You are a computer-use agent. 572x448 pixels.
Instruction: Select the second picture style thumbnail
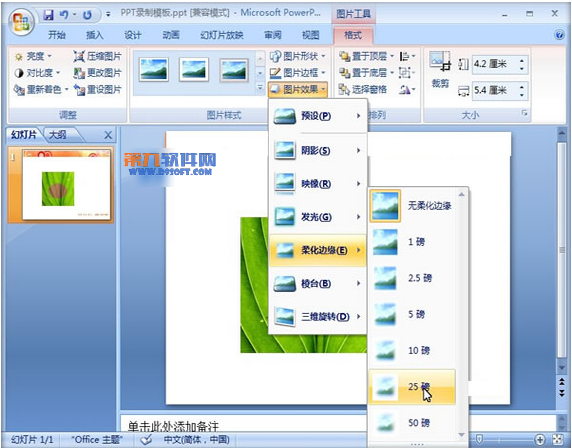194,69
